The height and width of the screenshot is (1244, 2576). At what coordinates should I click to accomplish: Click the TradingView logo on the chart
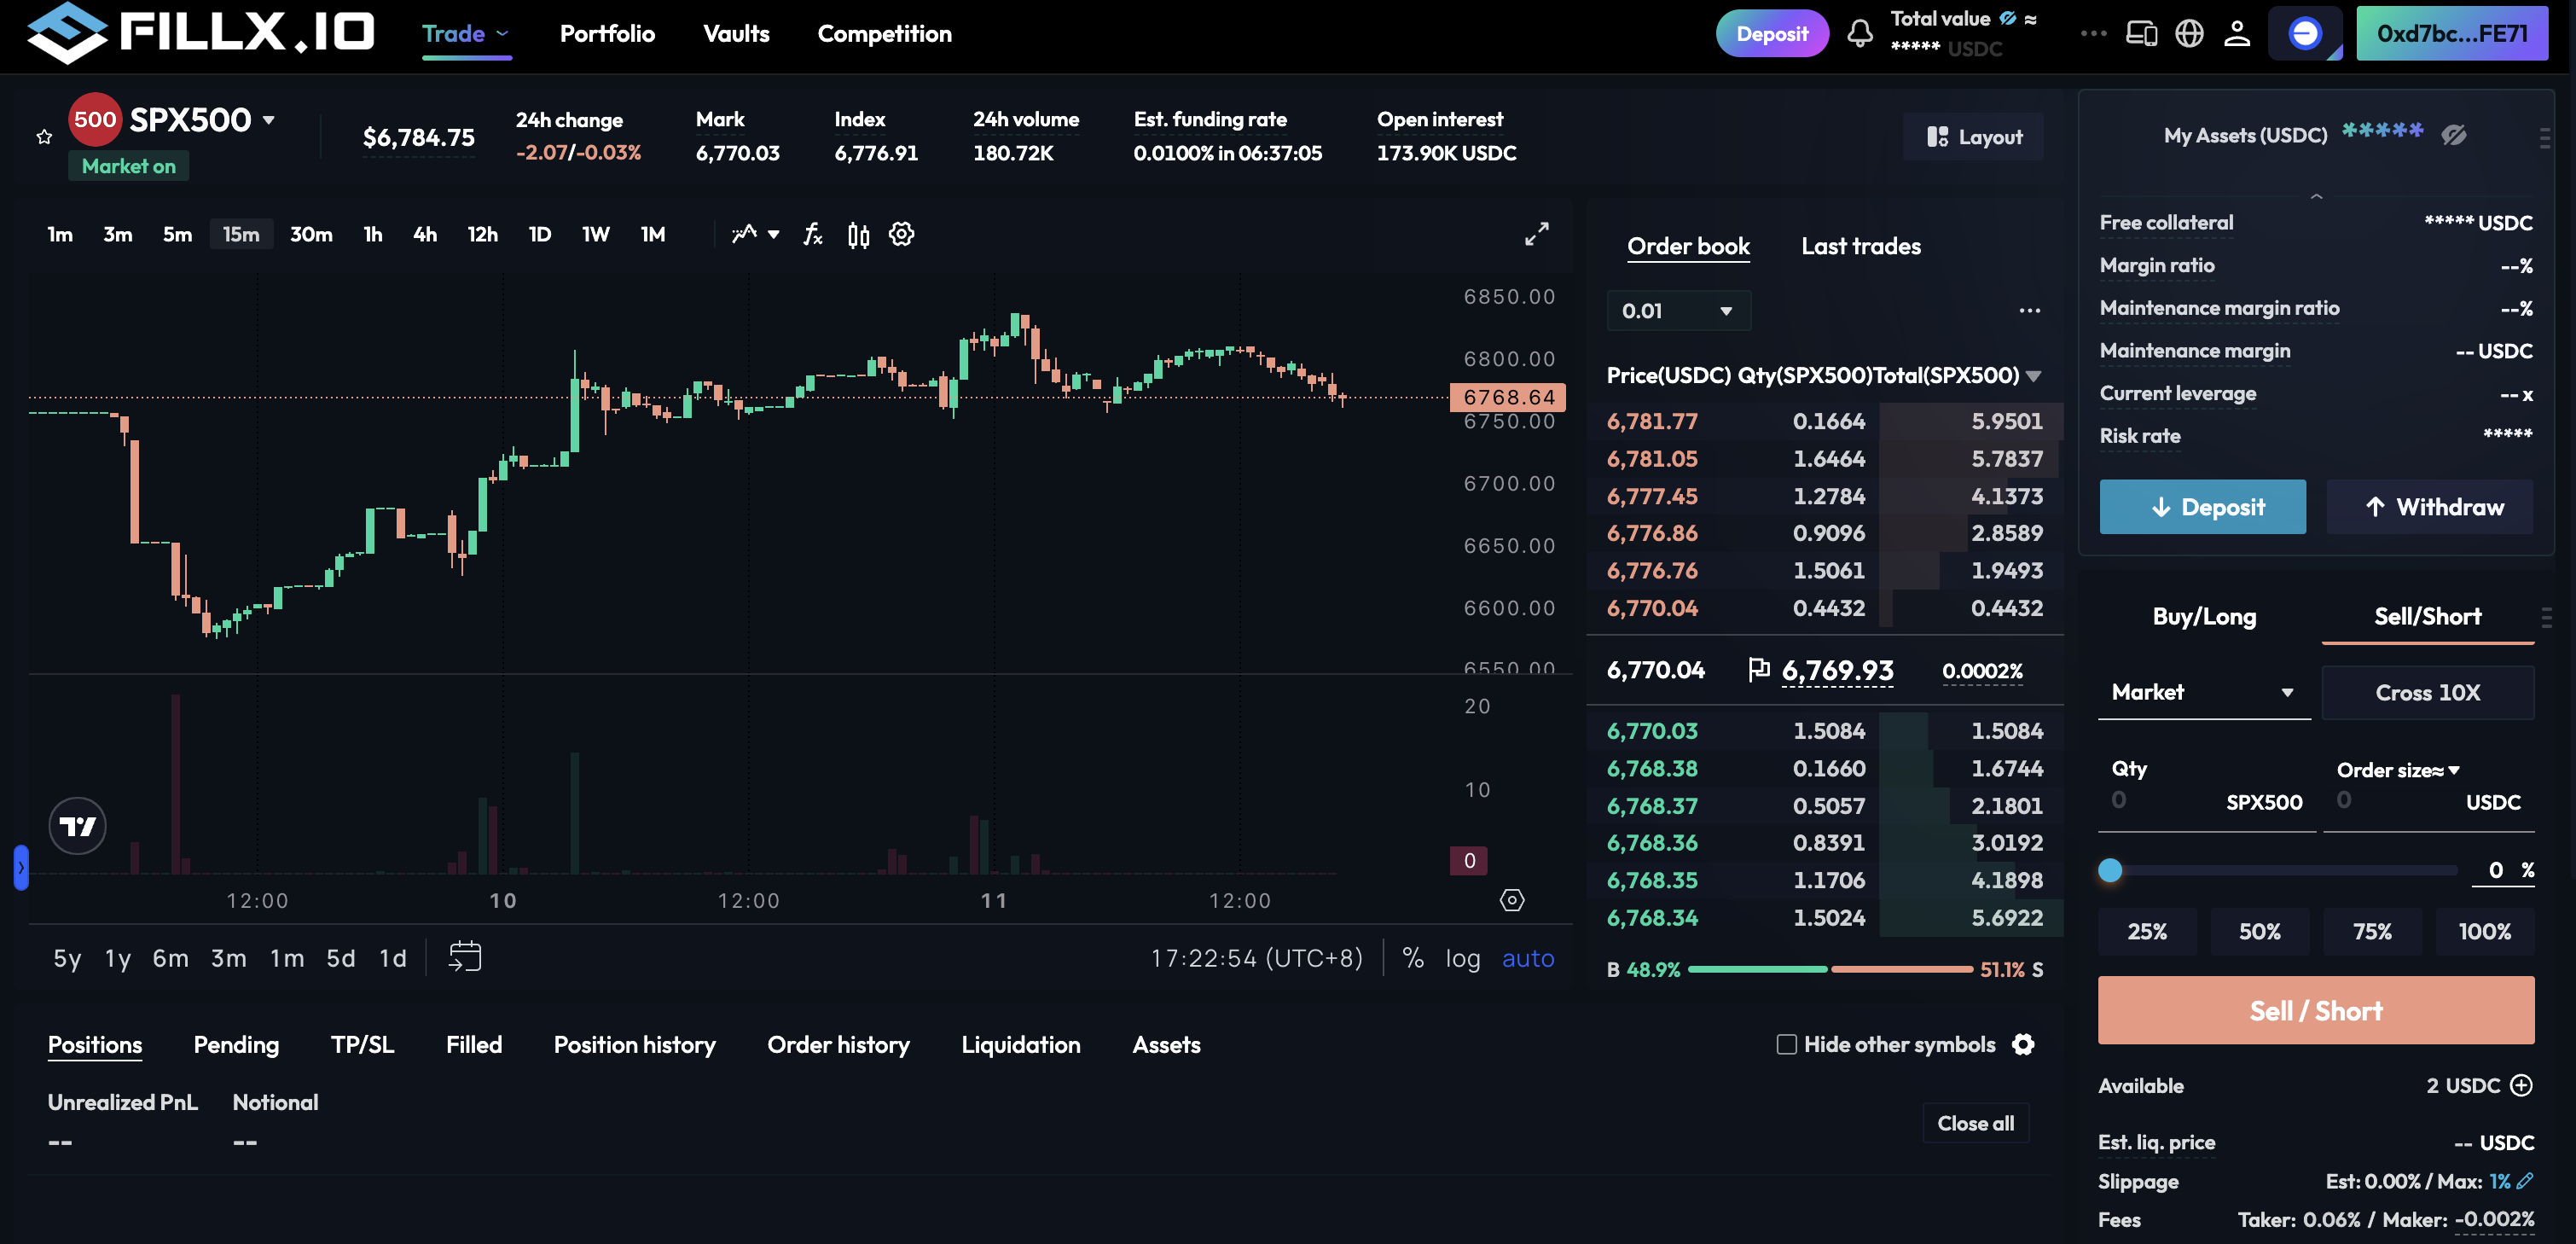(x=77, y=825)
